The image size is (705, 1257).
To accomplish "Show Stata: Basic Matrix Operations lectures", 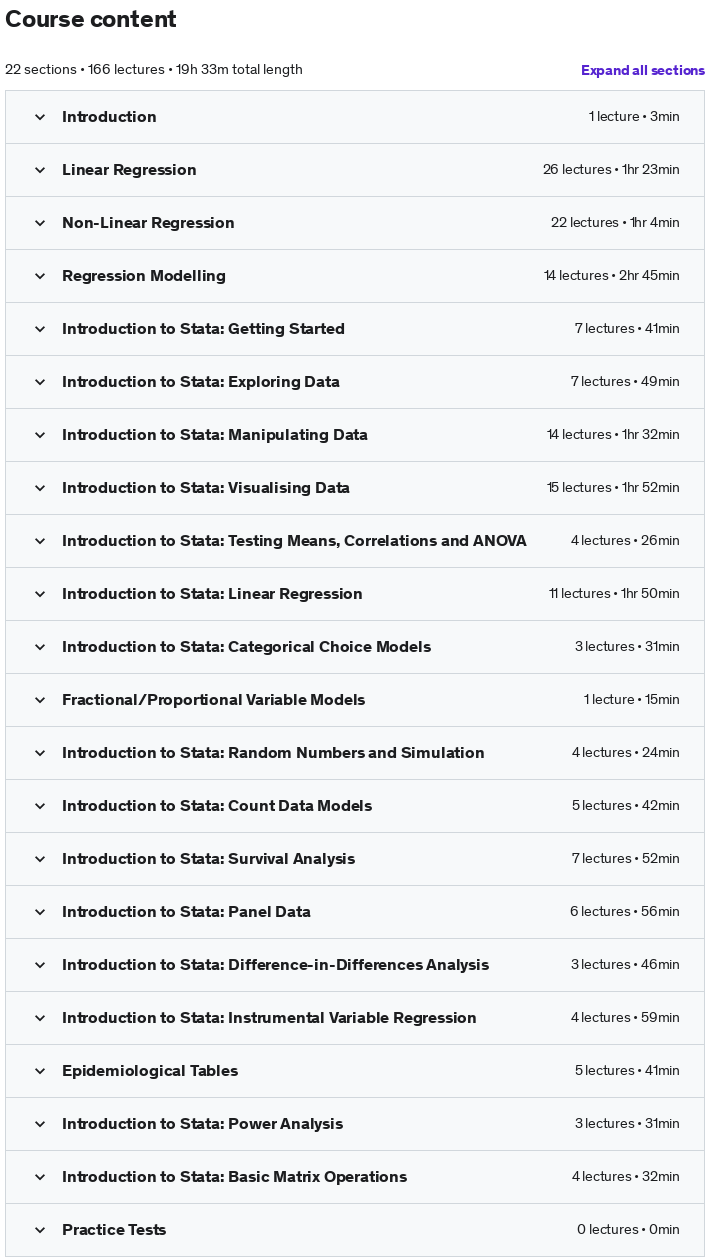I will pos(355,1177).
